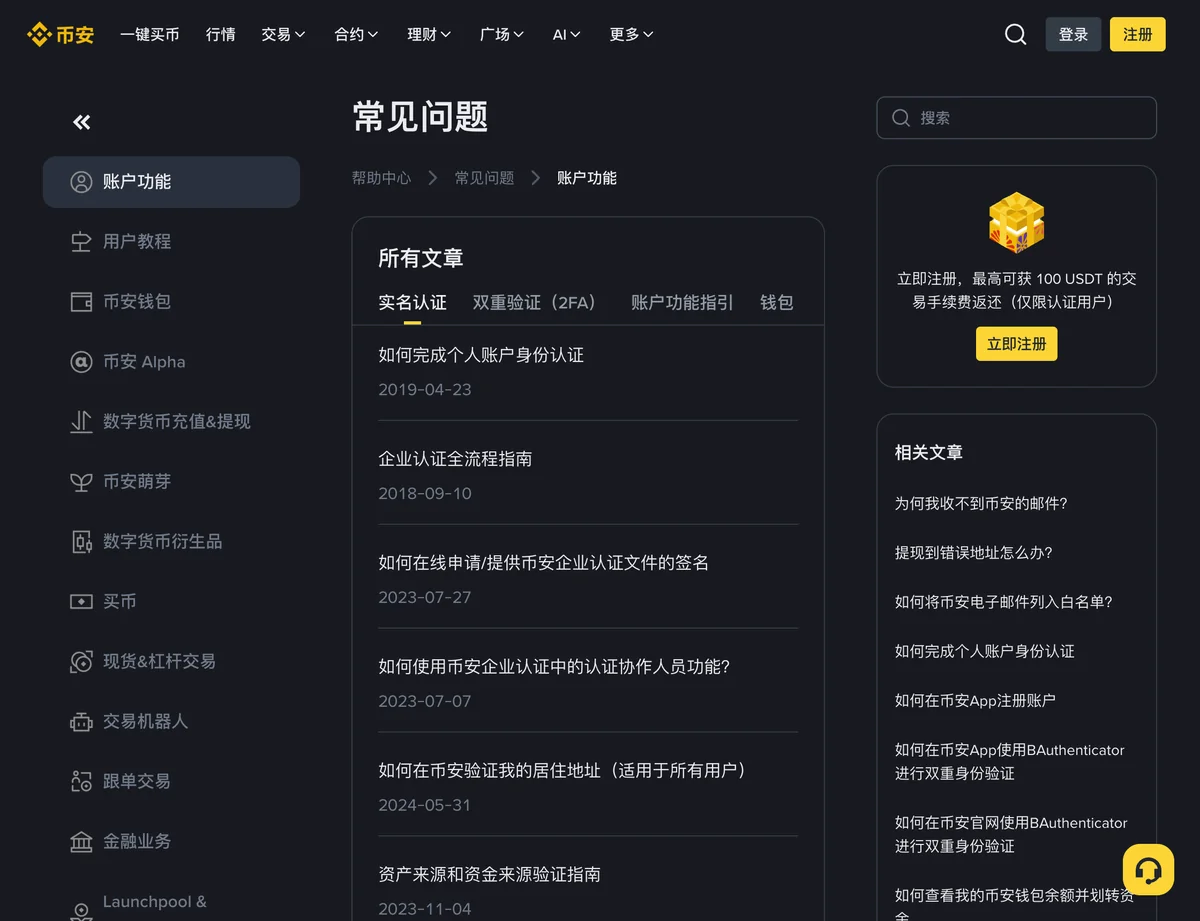Open the customer support headset chat
The image size is (1200, 921).
coord(1148,870)
